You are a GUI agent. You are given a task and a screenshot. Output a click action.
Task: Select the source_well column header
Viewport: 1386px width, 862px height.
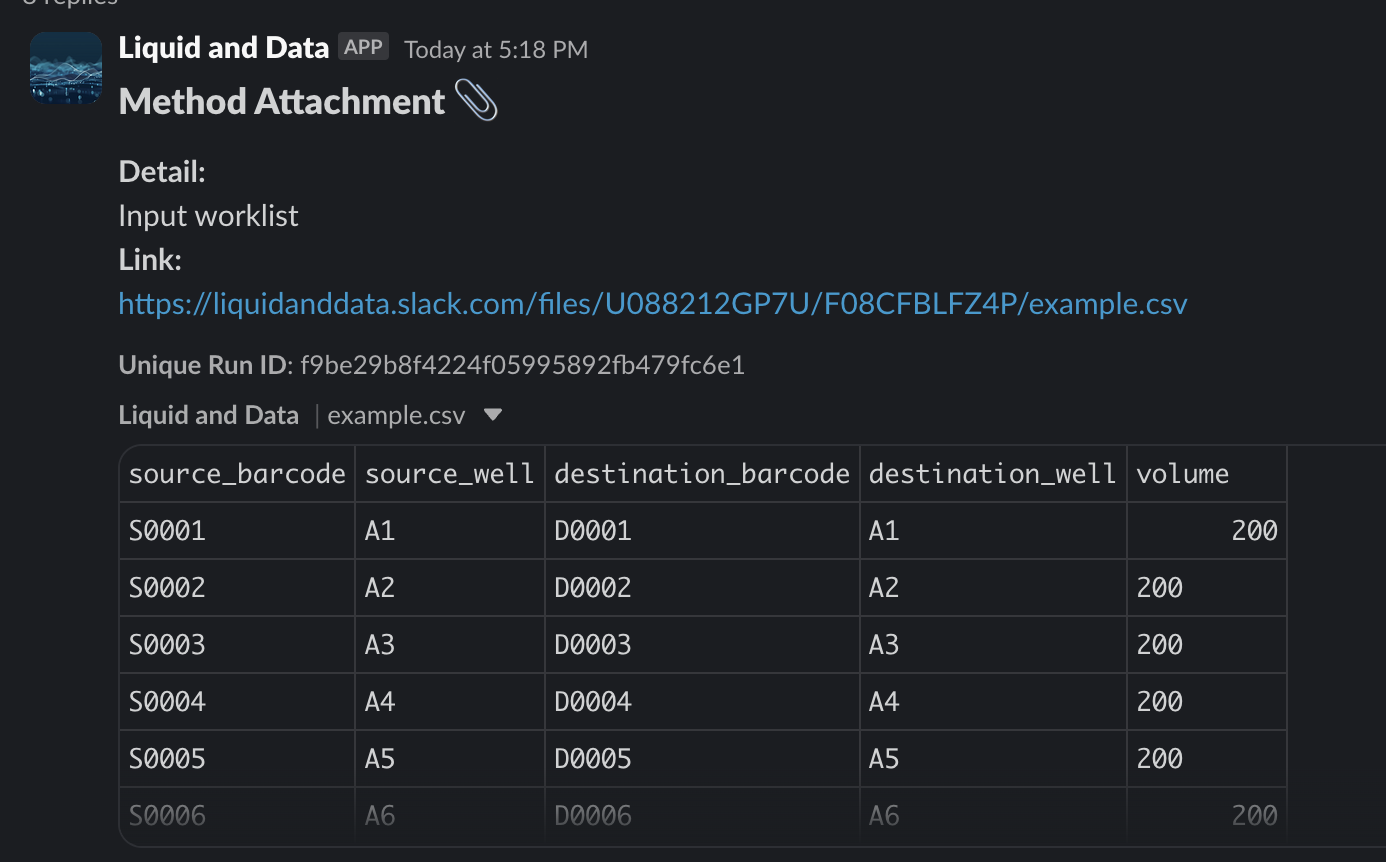[450, 473]
